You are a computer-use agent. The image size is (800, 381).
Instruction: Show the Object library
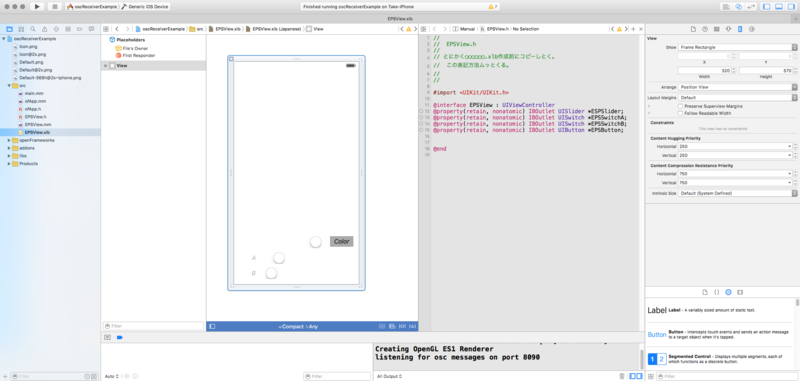[x=728, y=292]
